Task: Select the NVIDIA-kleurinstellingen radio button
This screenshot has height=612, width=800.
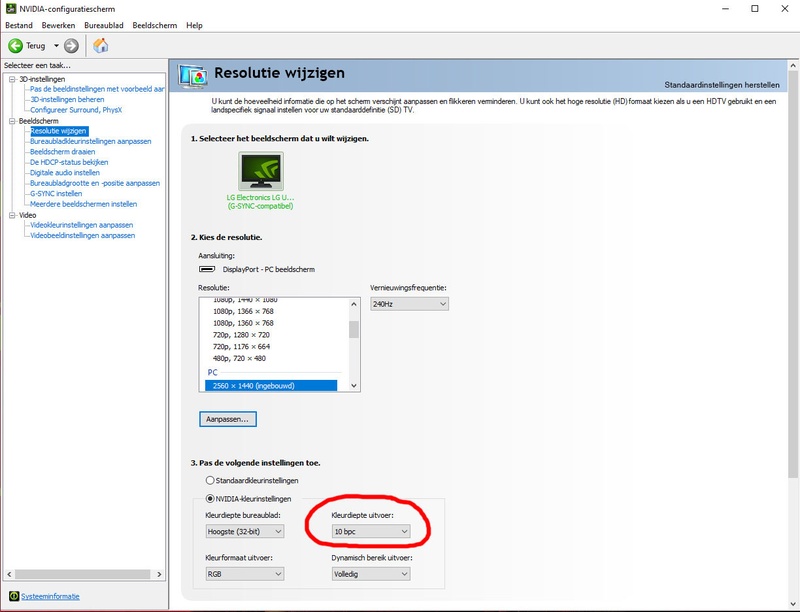Action: pos(210,499)
